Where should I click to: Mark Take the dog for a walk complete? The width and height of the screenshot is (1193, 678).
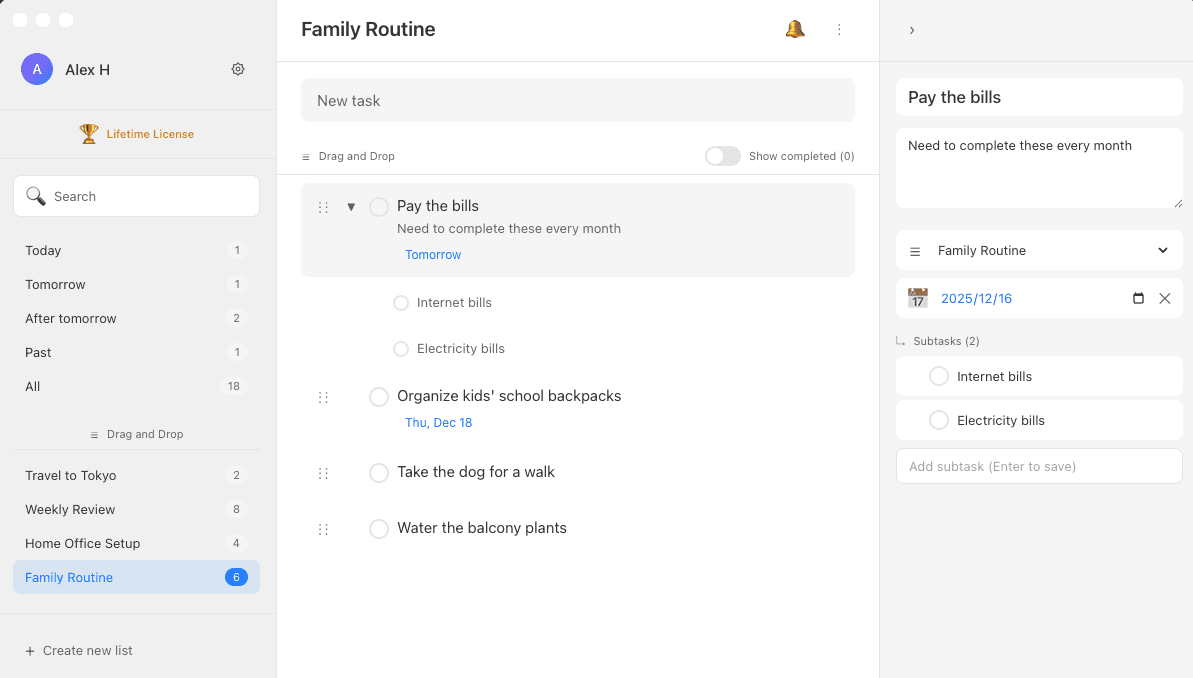(x=379, y=472)
